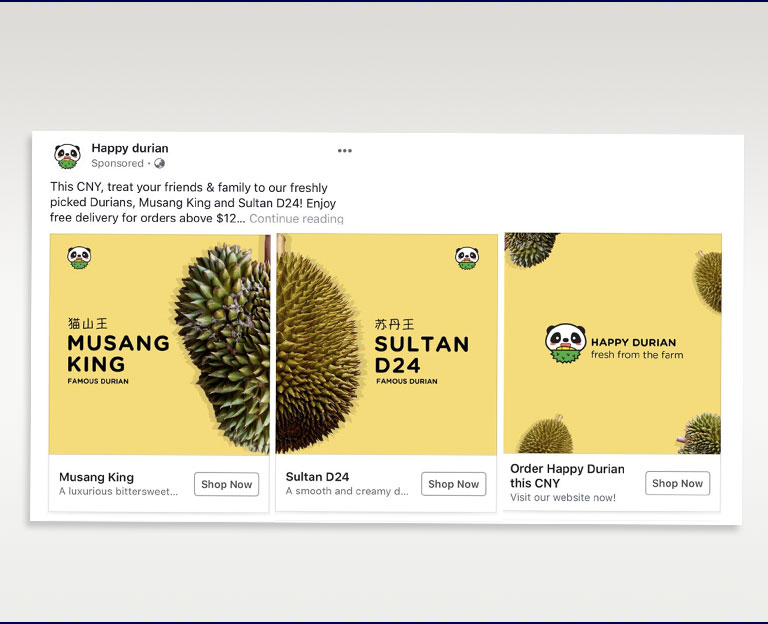Open the Happy durian page name link

(129, 148)
